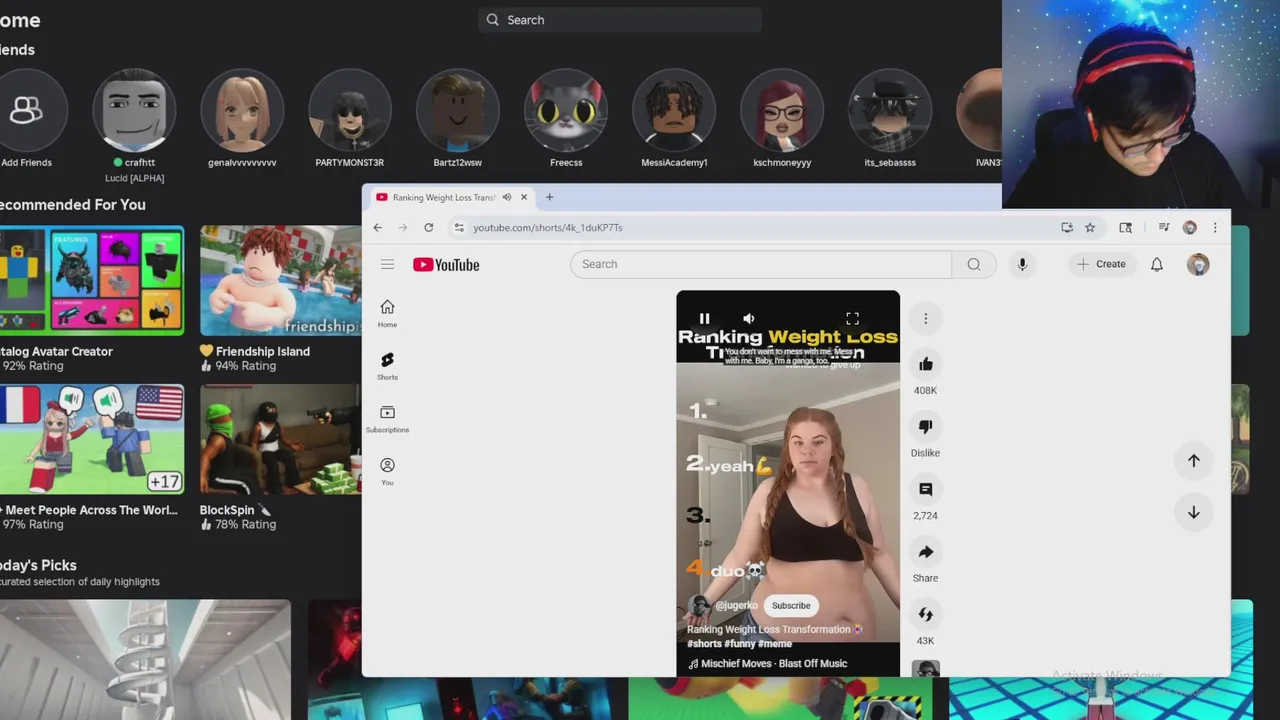Click the YouTube logo
The height and width of the screenshot is (720, 1280).
(x=446, y=264)
